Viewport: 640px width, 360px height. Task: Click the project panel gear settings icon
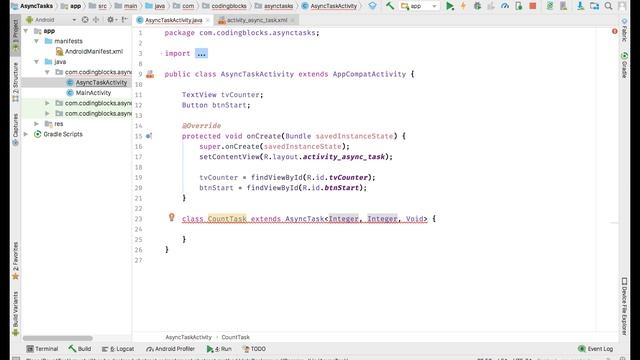[x=110, y=20]
